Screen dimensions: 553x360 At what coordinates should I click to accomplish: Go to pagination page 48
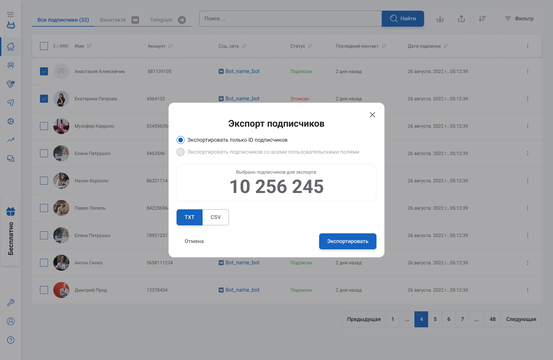tap(492, 319)
